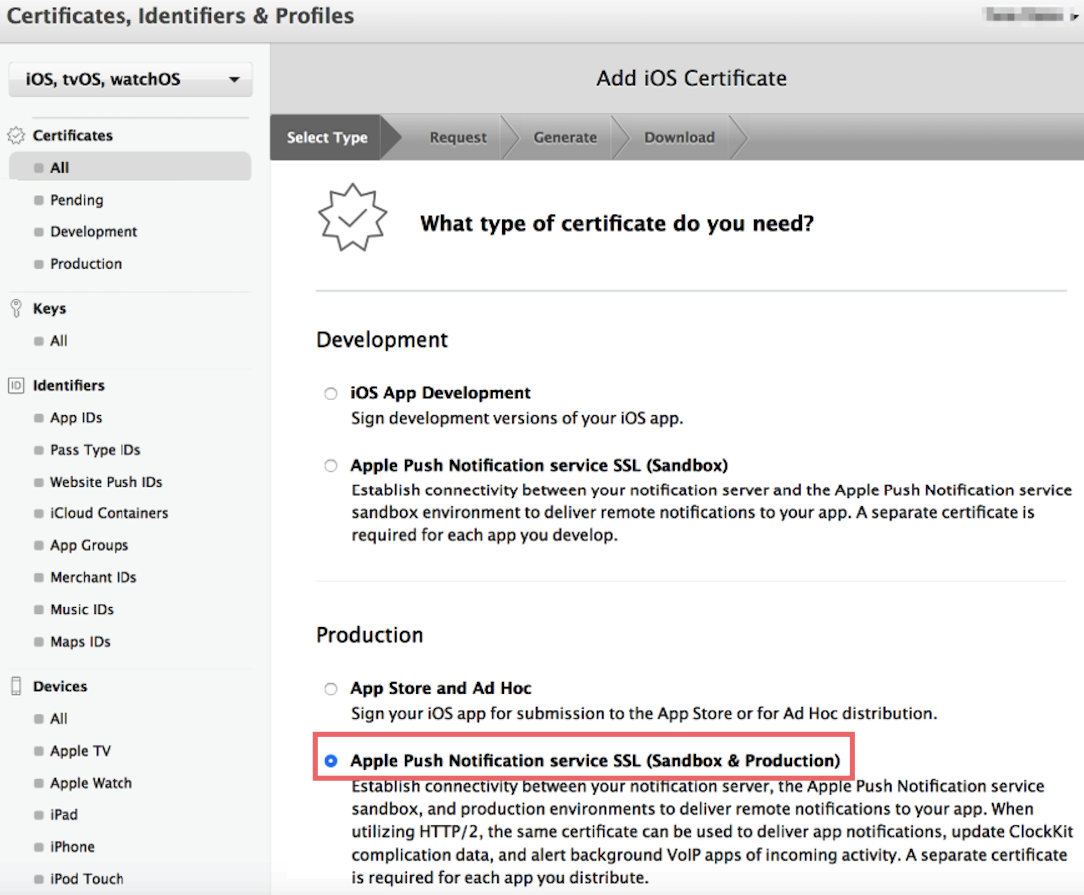Open Maps IDs
Image resolution: width=1084 pixels, height=895 pixels.
(x=80, y=641)
